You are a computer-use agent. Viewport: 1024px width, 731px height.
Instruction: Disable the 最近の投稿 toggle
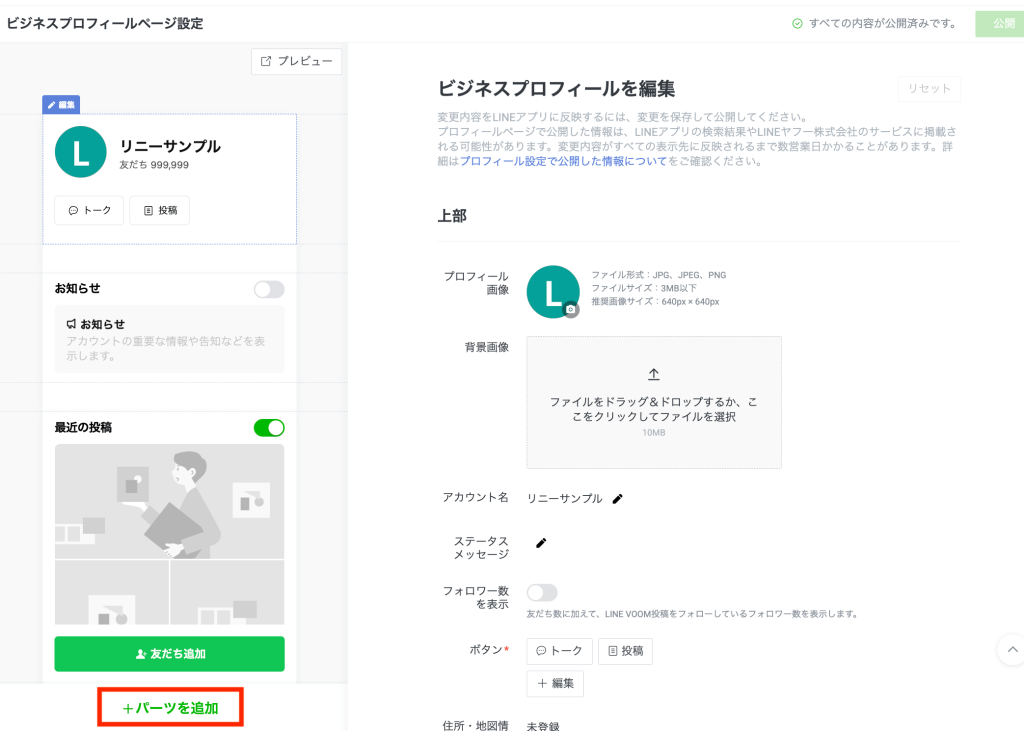pos(268,426)
